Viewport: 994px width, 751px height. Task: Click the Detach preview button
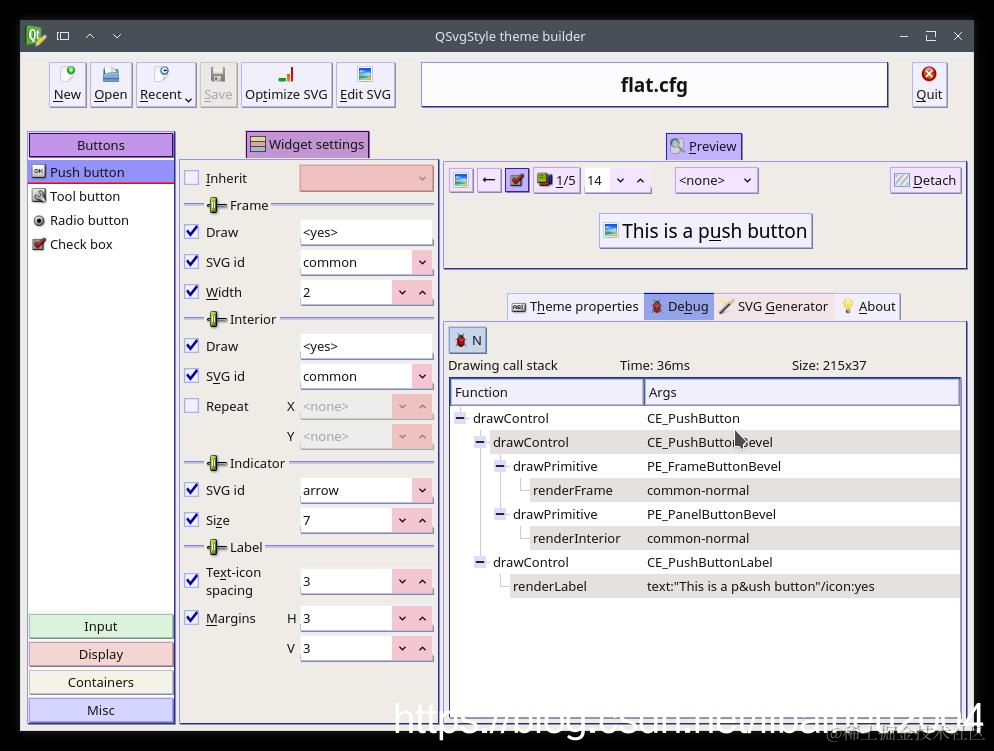pos(926,181)
